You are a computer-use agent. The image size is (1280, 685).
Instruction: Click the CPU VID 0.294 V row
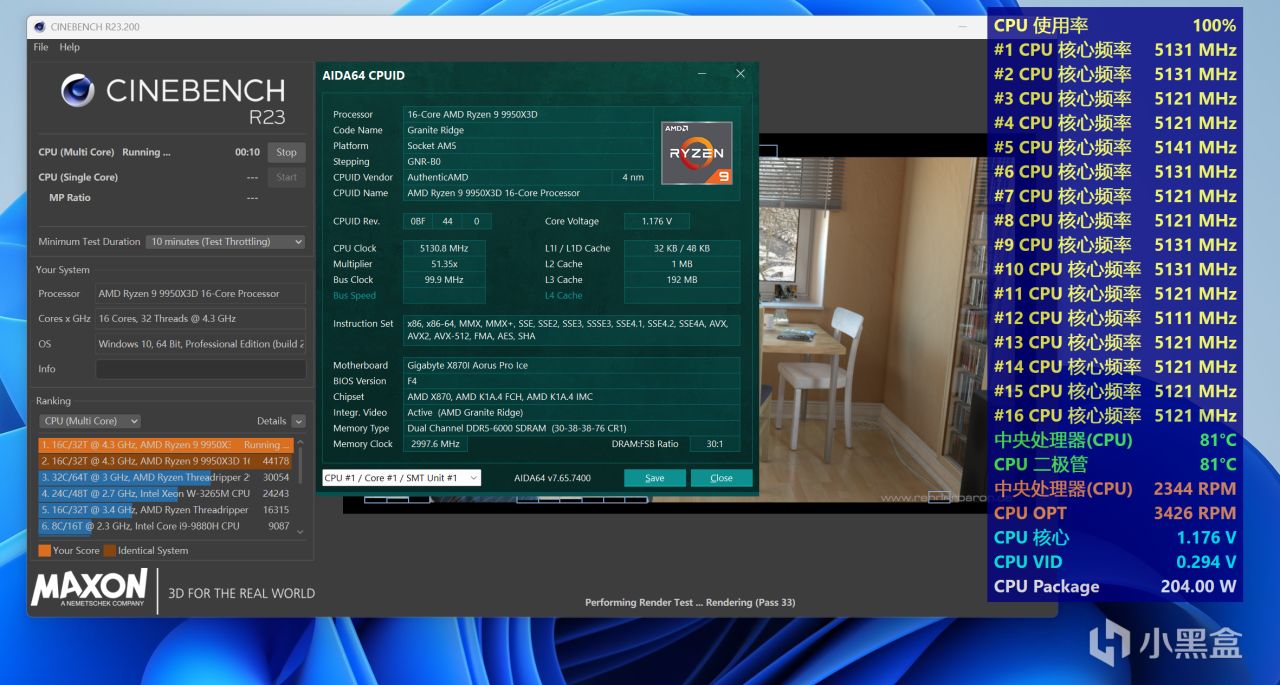pos(1115,562)
